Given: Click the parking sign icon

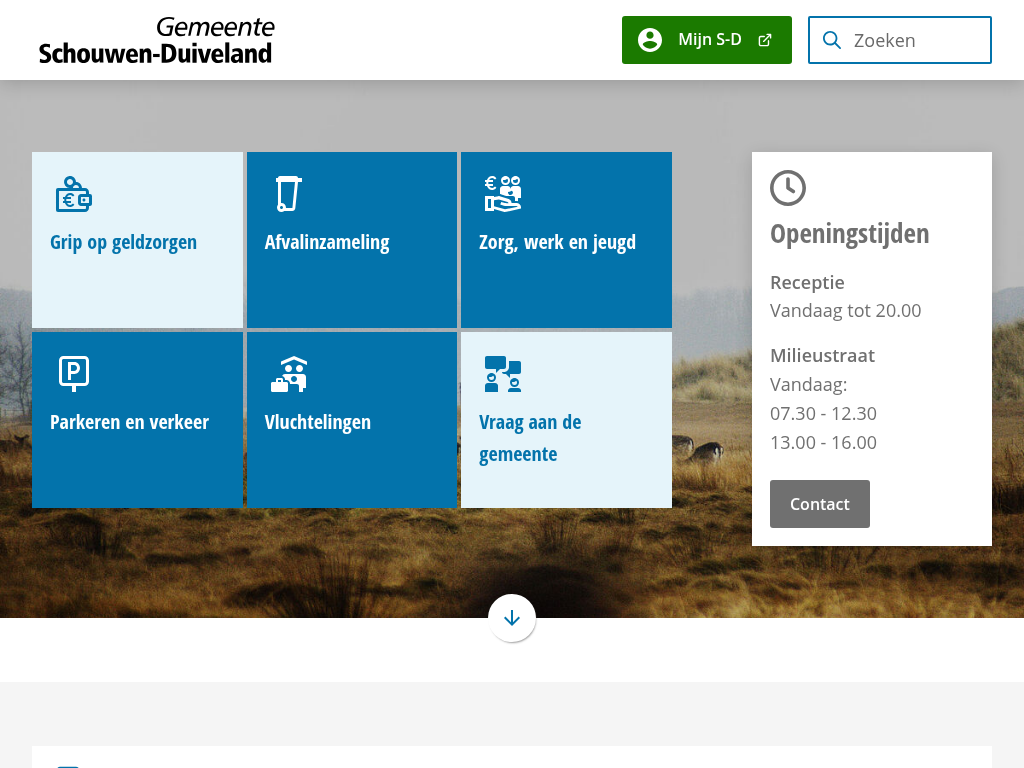Looking at the screenshot, I should (73, 373).
